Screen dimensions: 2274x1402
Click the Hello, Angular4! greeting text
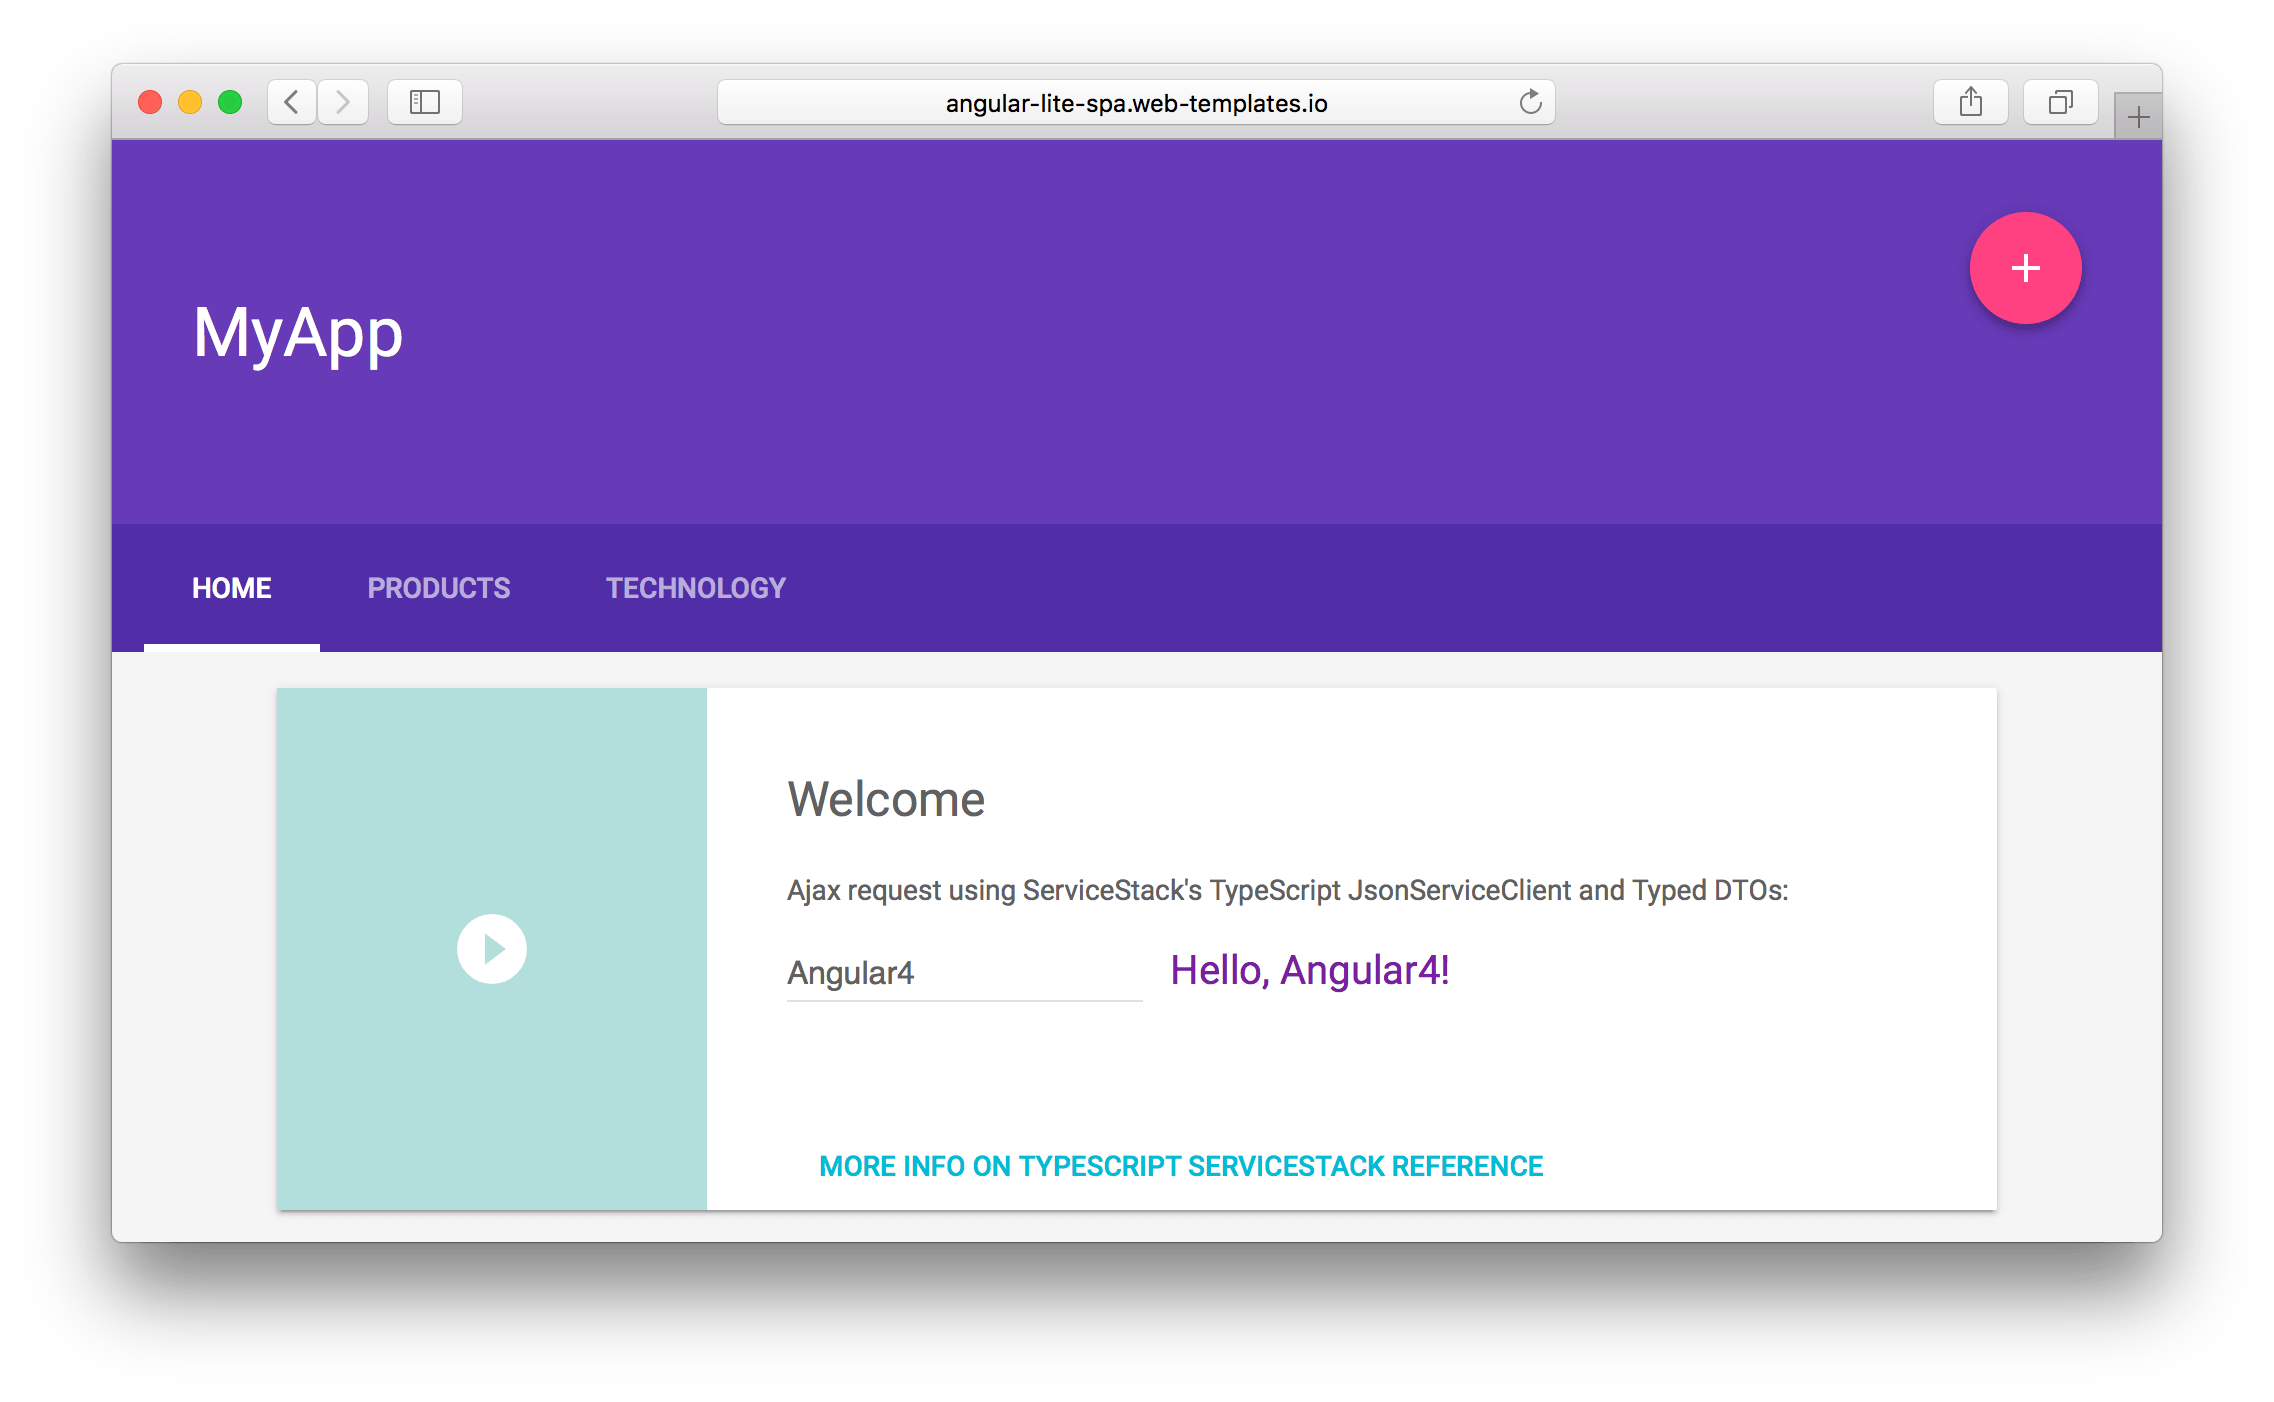tap(1311, 969)
